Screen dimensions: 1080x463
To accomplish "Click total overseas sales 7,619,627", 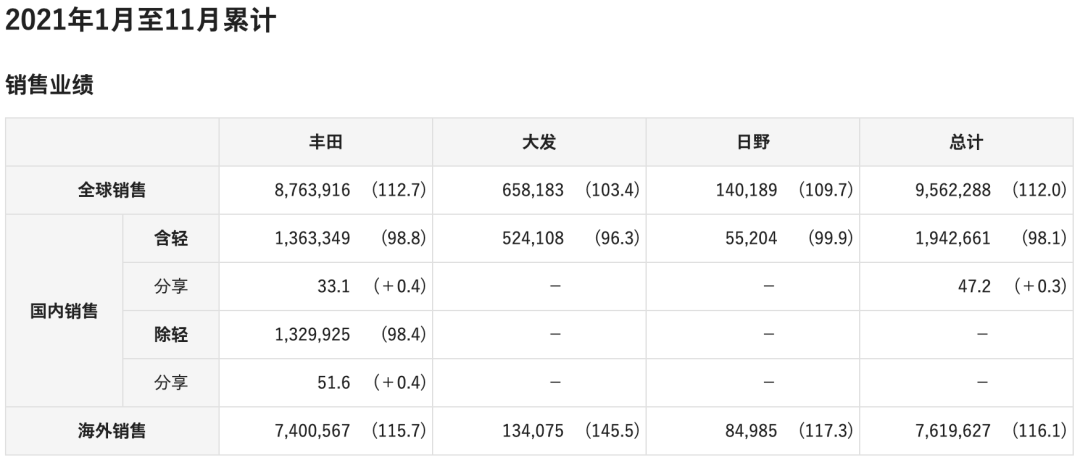I will pyautogui.click(x=951, y=431).
